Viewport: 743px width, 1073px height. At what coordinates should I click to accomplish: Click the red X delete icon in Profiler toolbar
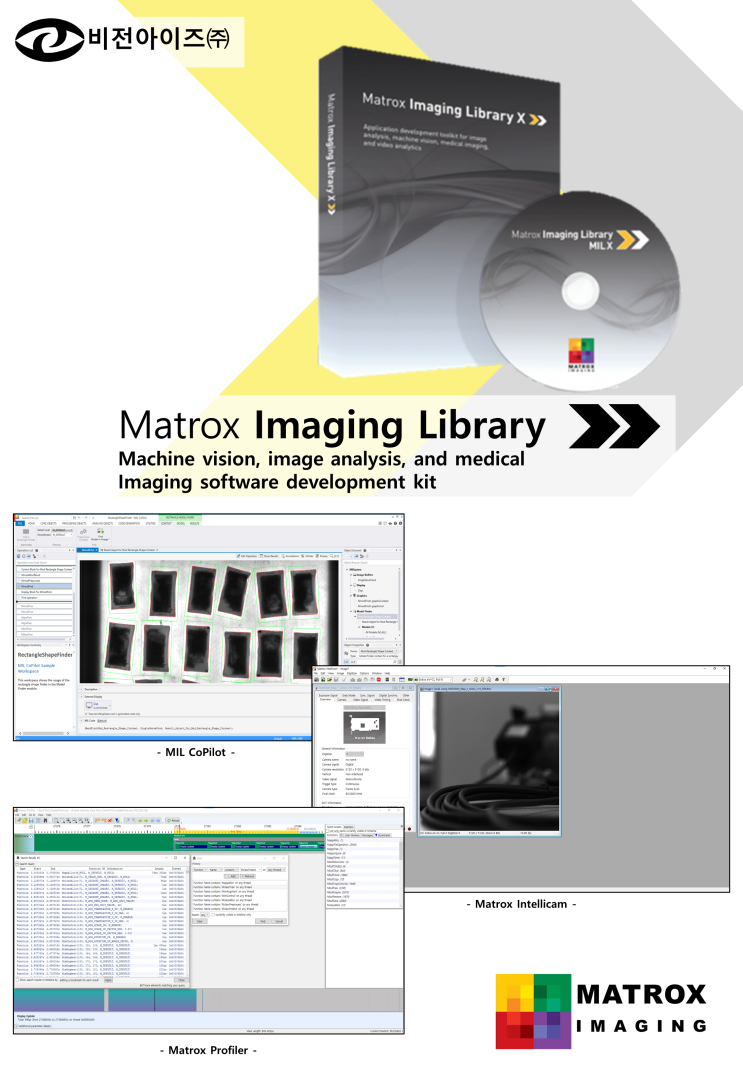pos(109,820)
